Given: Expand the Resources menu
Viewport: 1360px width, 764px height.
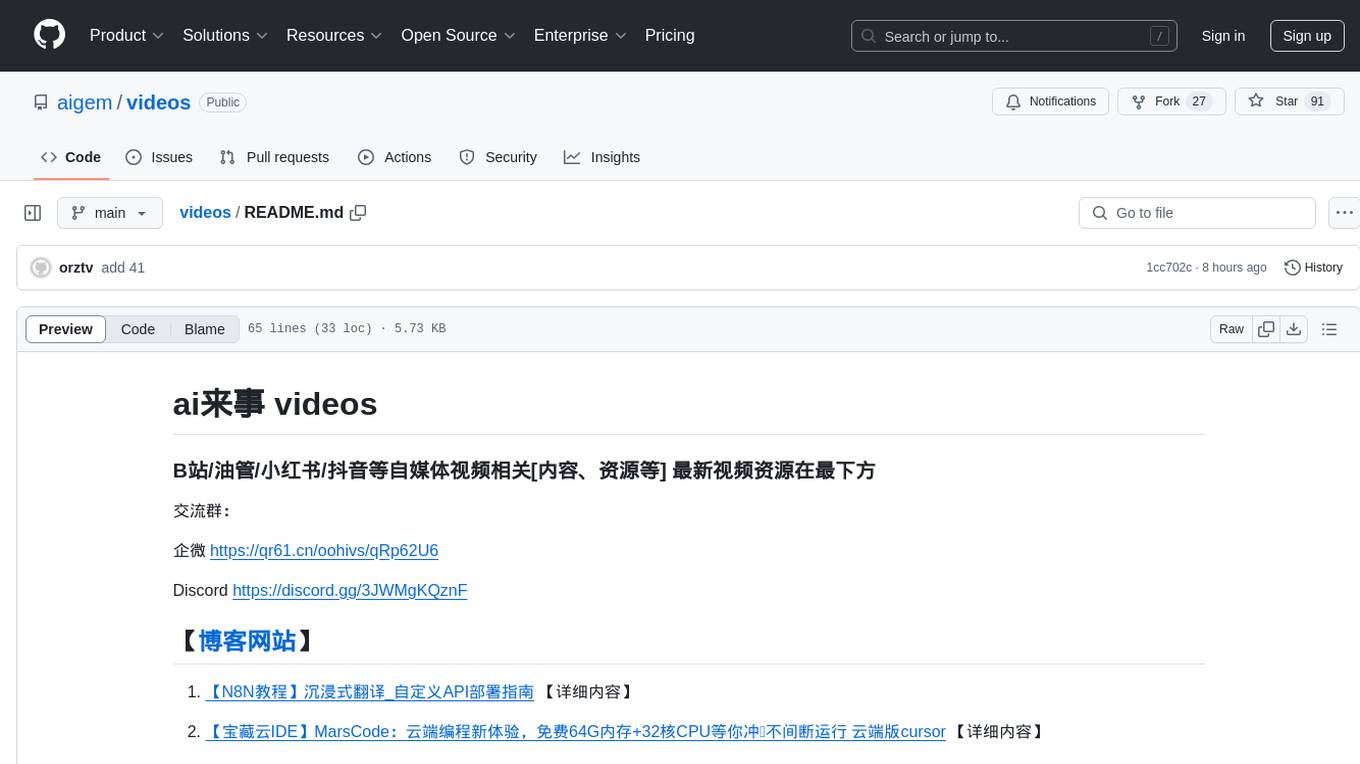Looking at the screenshot, I should (334, 35).
